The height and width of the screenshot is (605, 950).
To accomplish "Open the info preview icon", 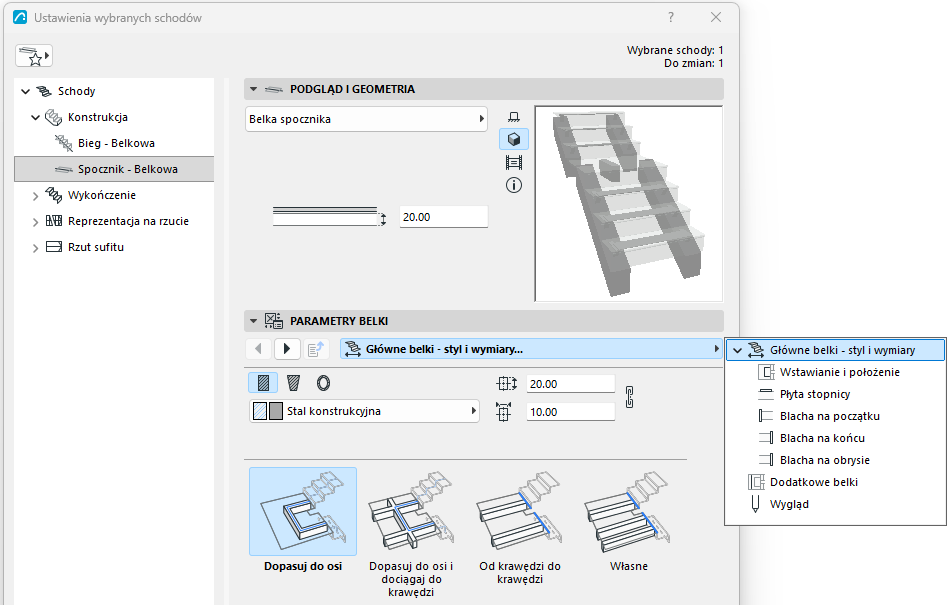I will (514, 185).
